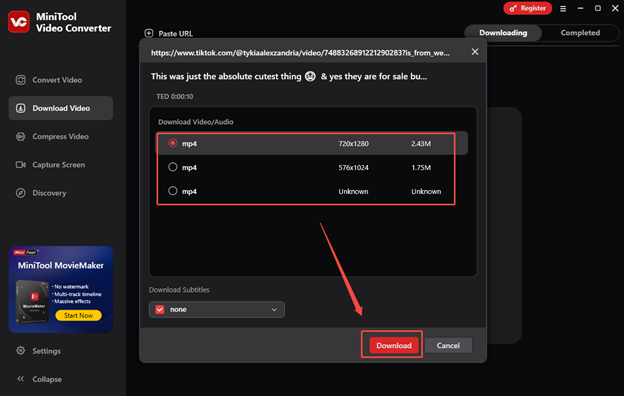Viewport: 624px width, 396px height.
Task: Open Settings label in the sidebar
Action: tap(47, 351)
